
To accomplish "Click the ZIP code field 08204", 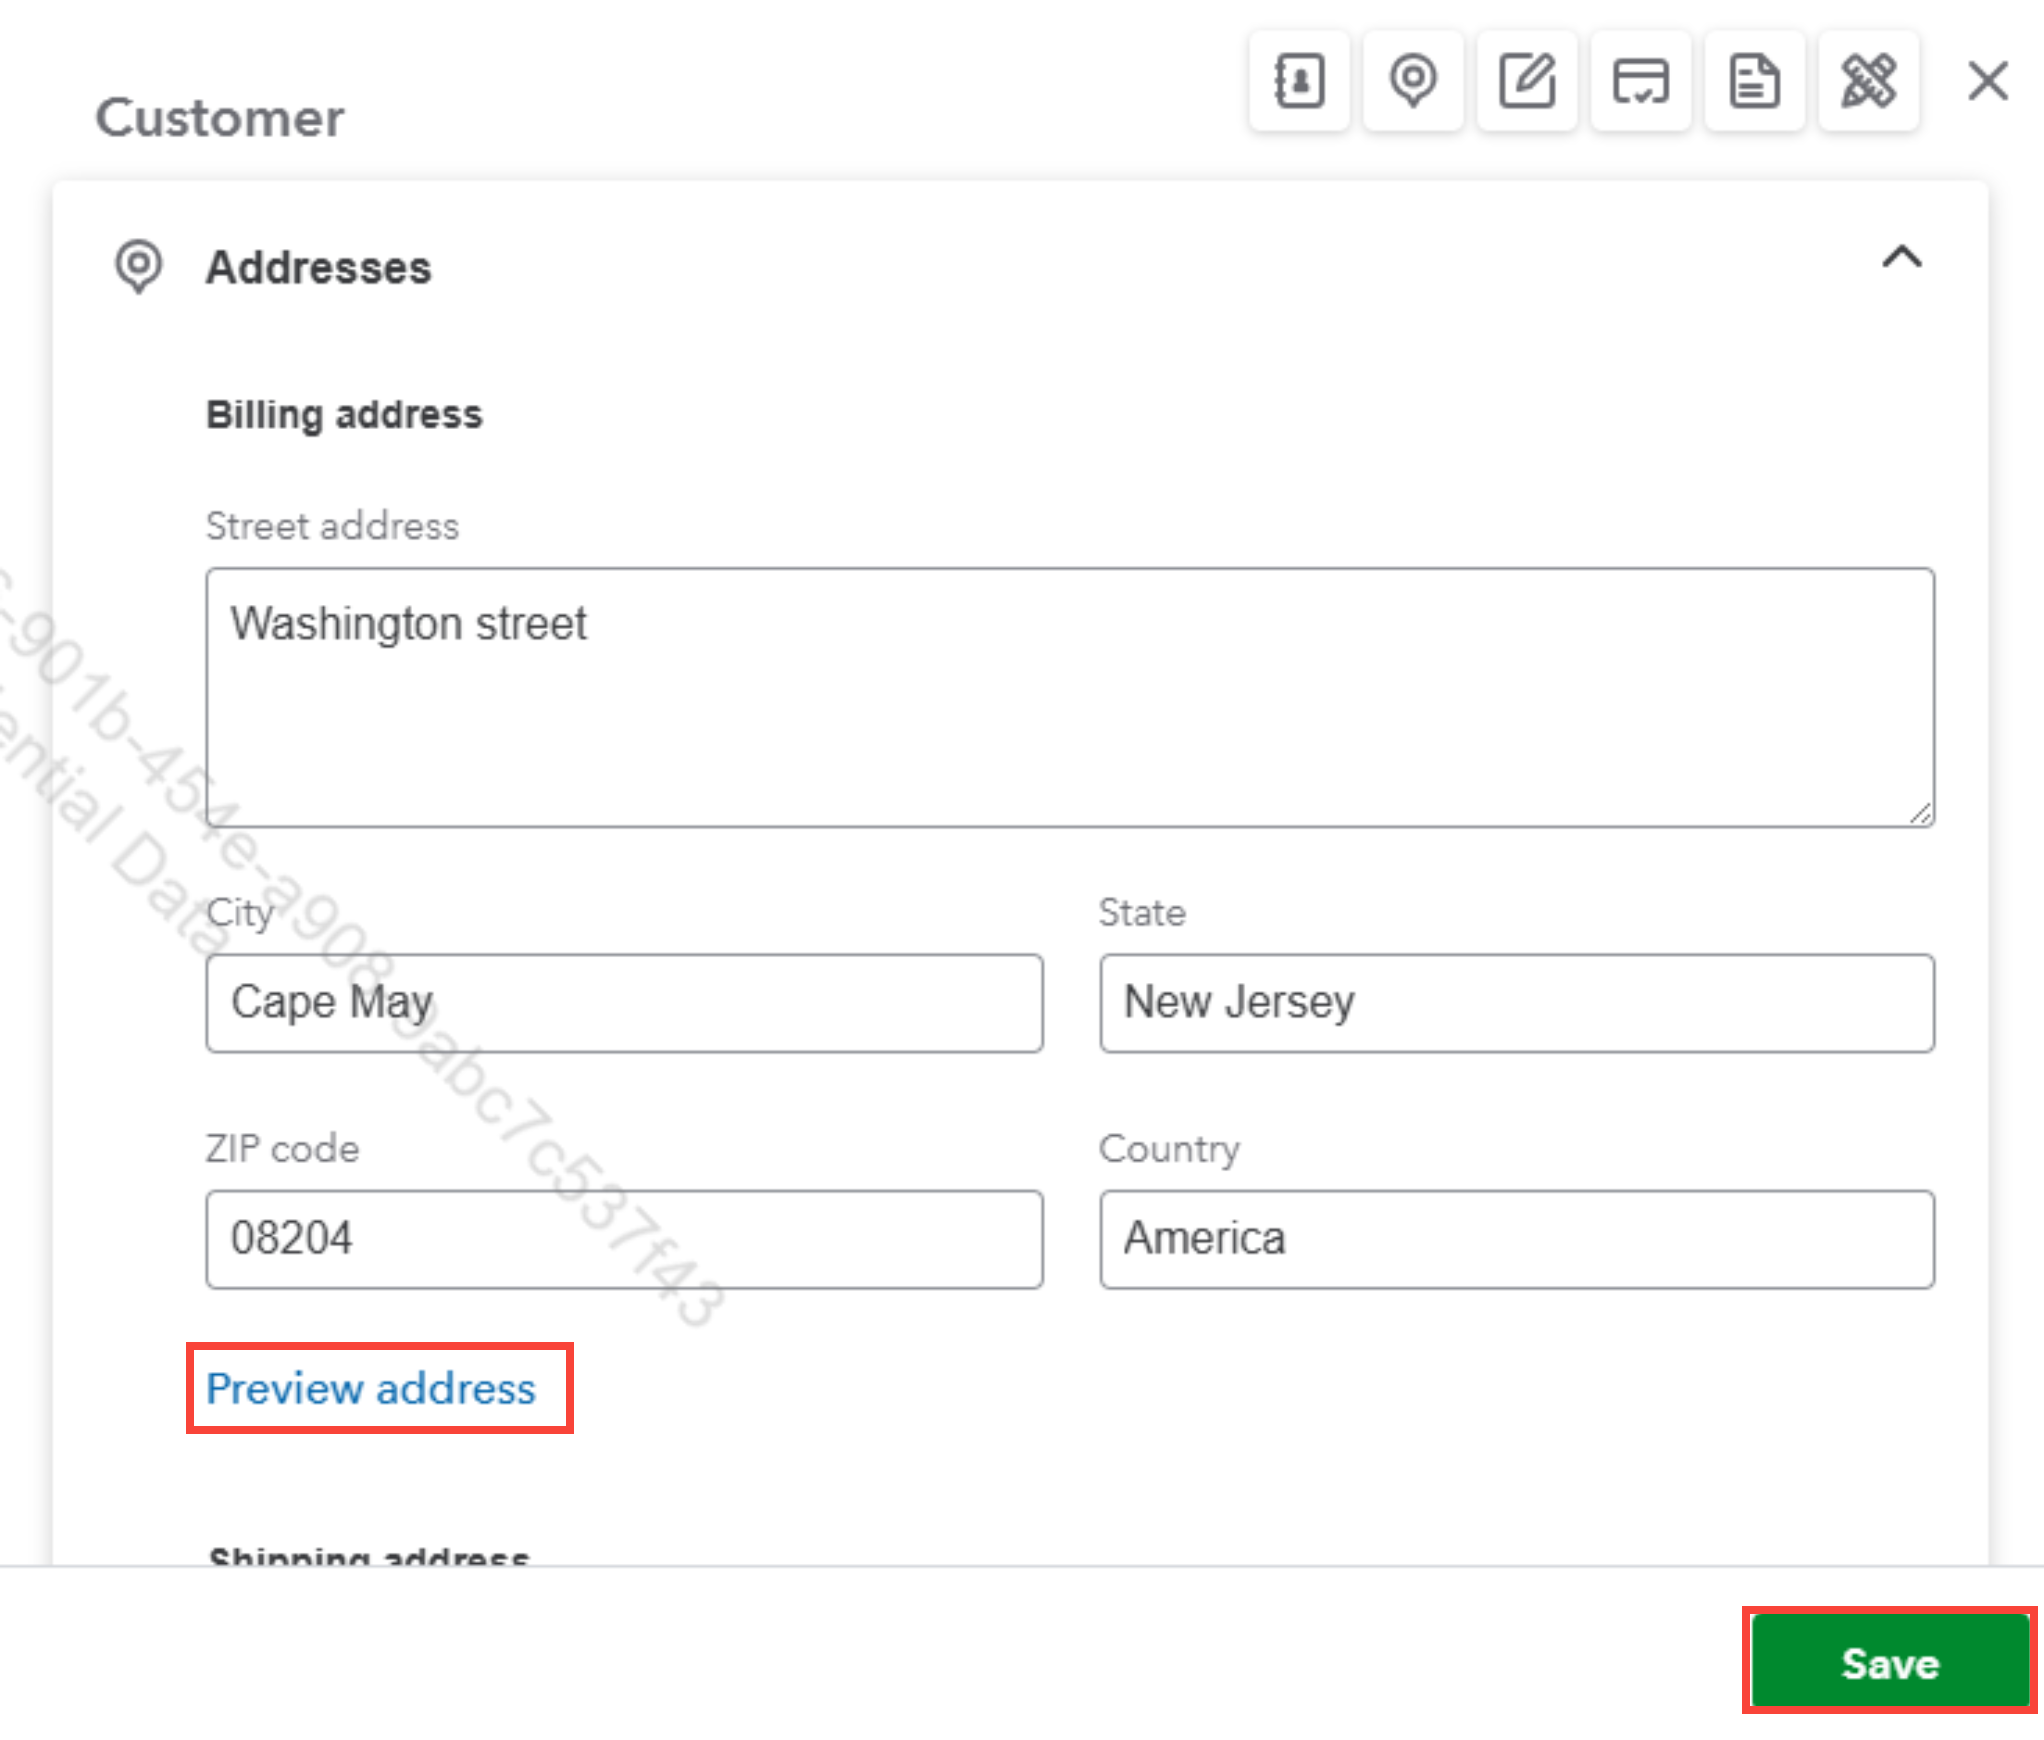I will tap(624, 1238).
